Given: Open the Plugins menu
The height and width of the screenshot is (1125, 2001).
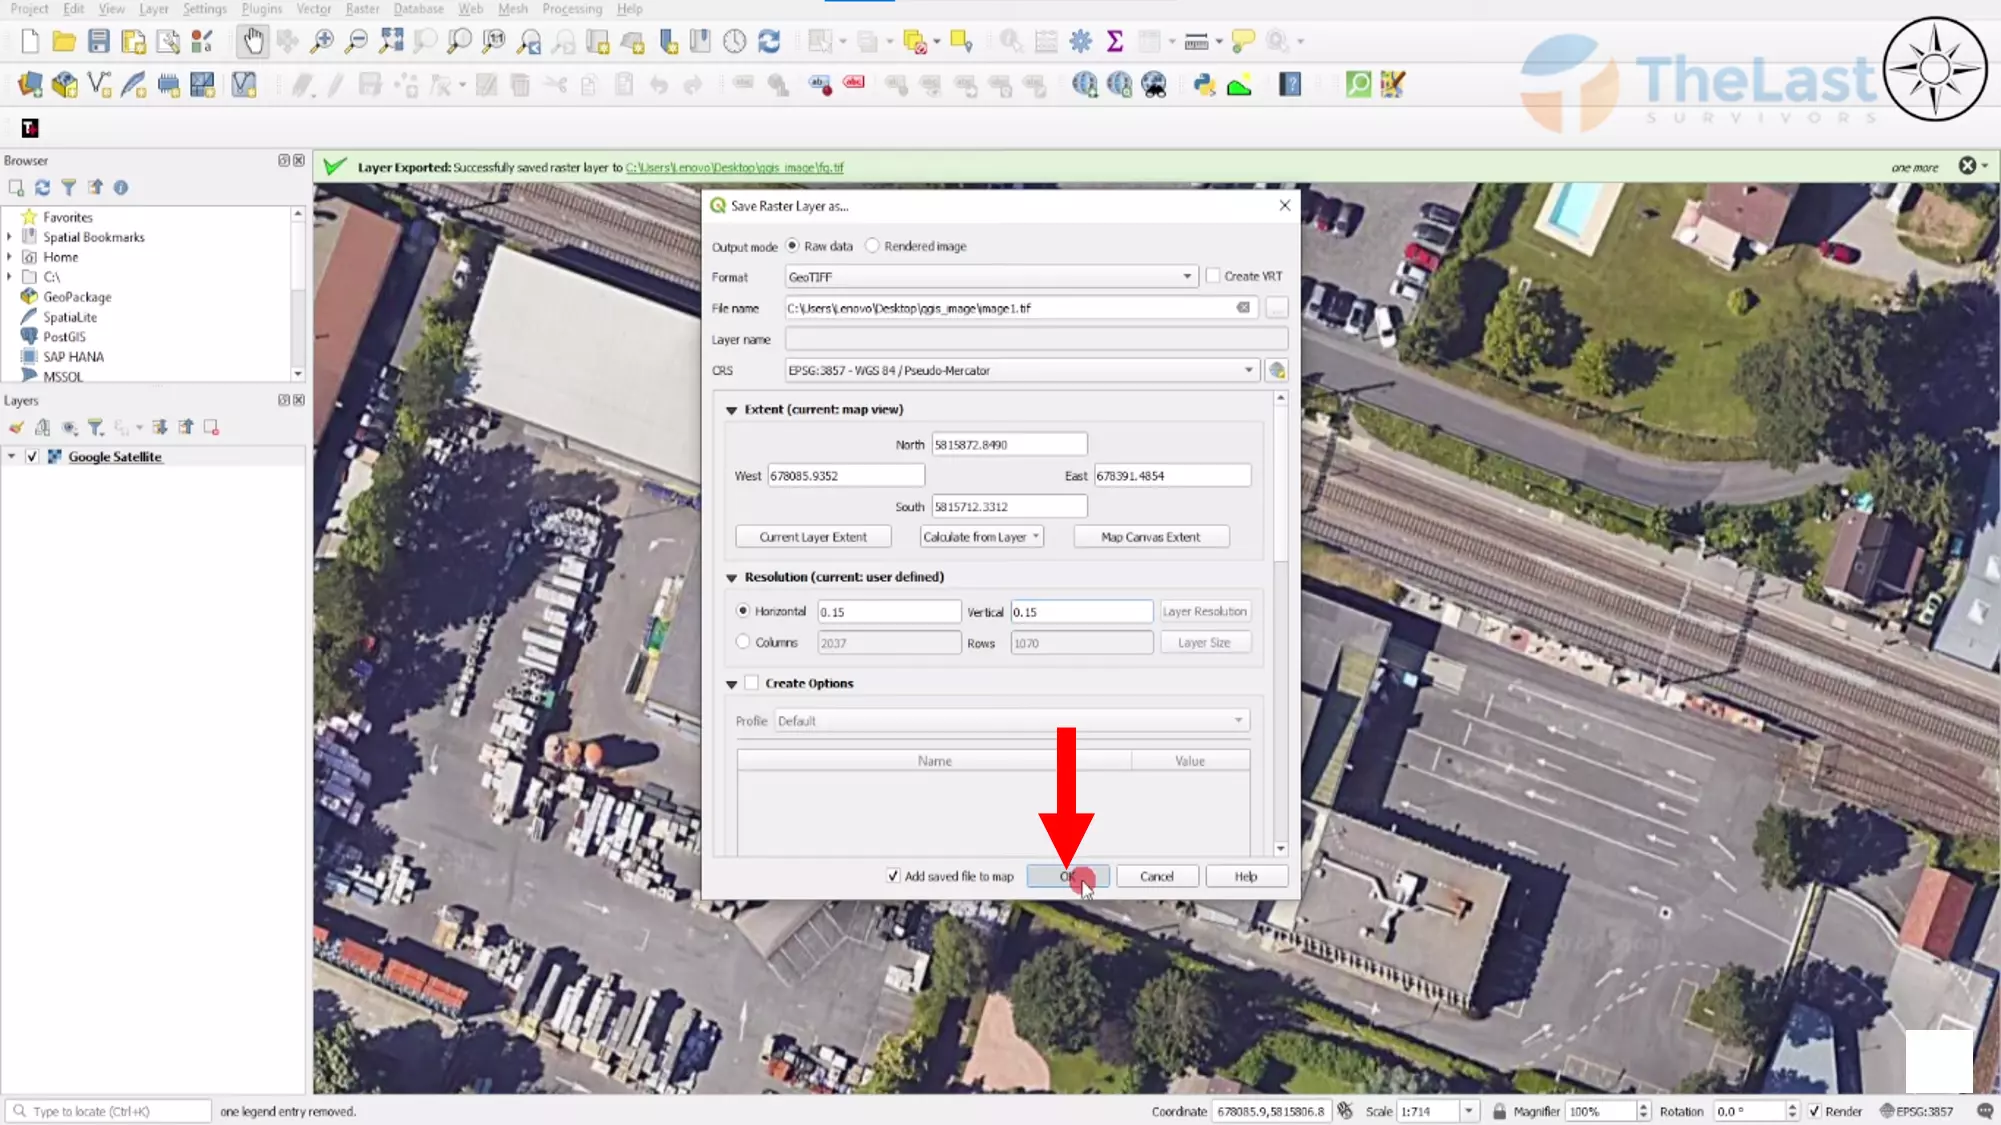Looking at the screenshot, I should [x=262, y=9].
